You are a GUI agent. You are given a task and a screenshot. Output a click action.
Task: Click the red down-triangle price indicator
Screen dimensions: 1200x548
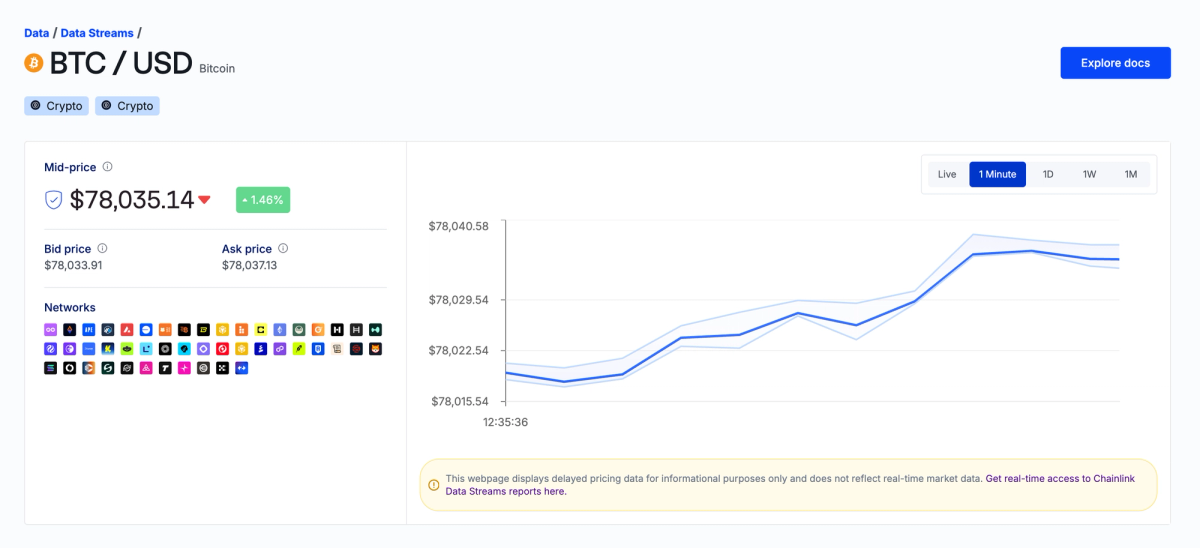pos(204,199)
